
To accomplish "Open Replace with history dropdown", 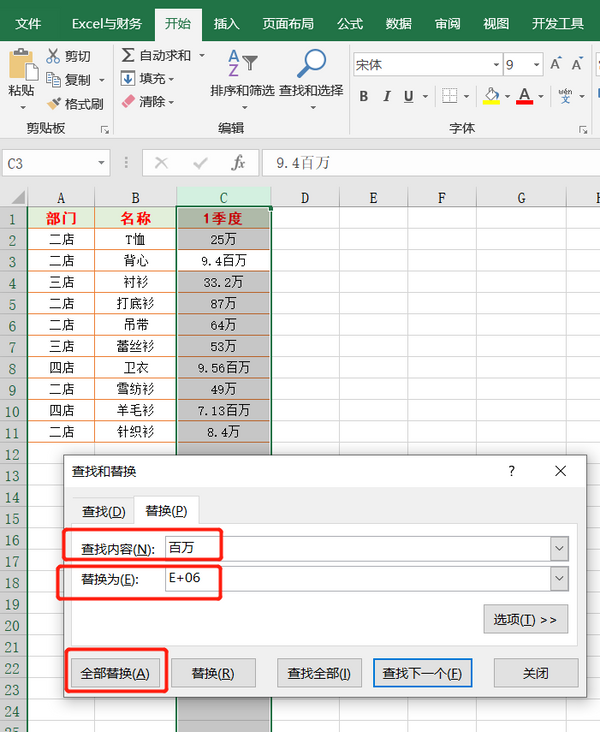I will 559,579.
